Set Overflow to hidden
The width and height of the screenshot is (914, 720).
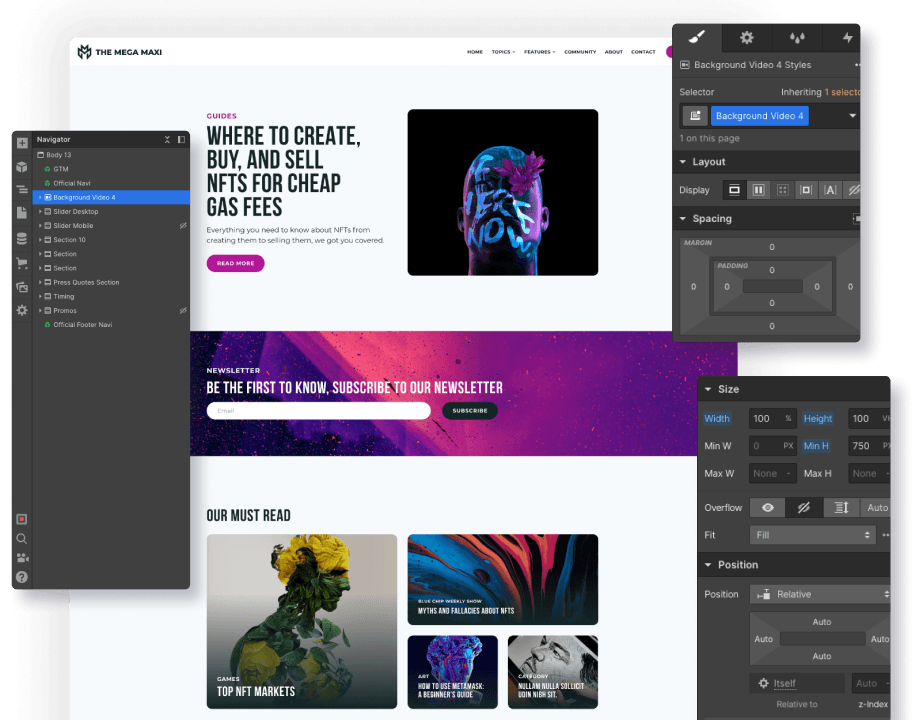[804, 507]
